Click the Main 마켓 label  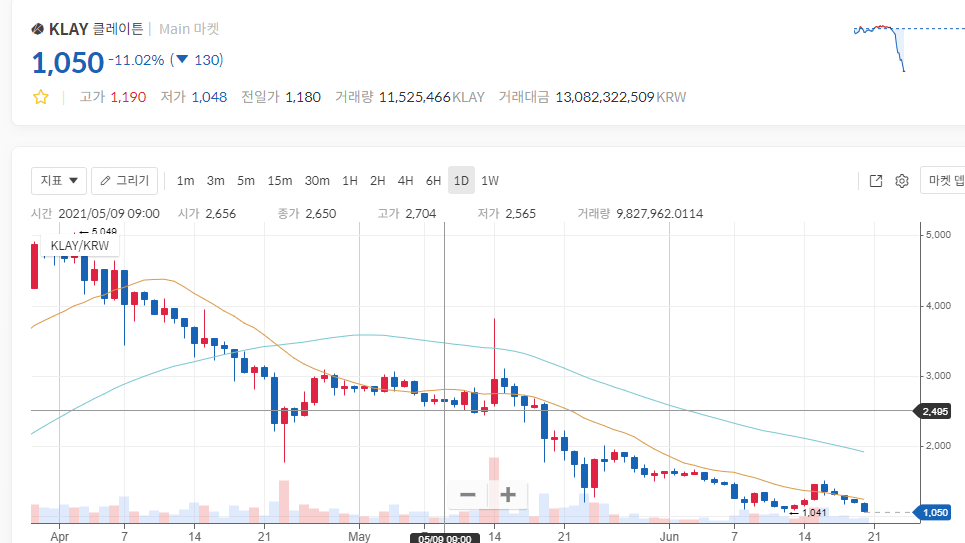(189, 29)
